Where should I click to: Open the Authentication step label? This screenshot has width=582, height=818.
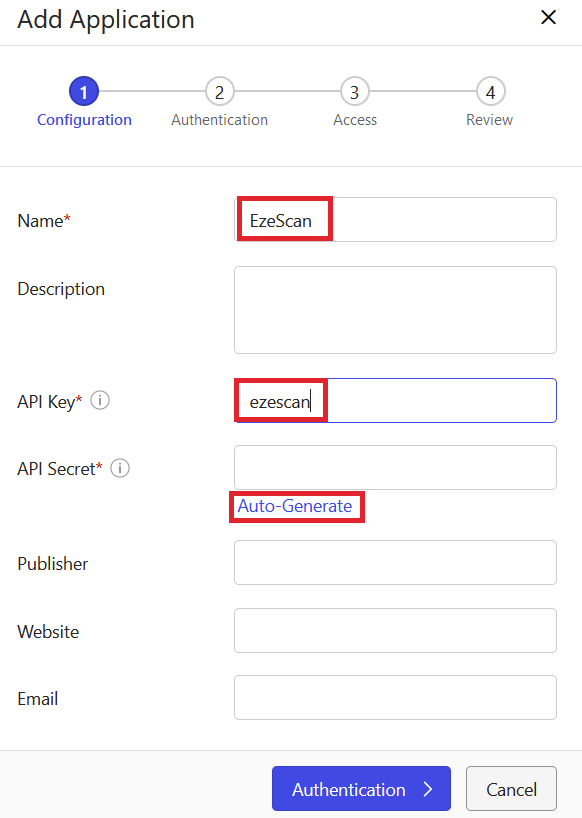[x=219, y=120]
